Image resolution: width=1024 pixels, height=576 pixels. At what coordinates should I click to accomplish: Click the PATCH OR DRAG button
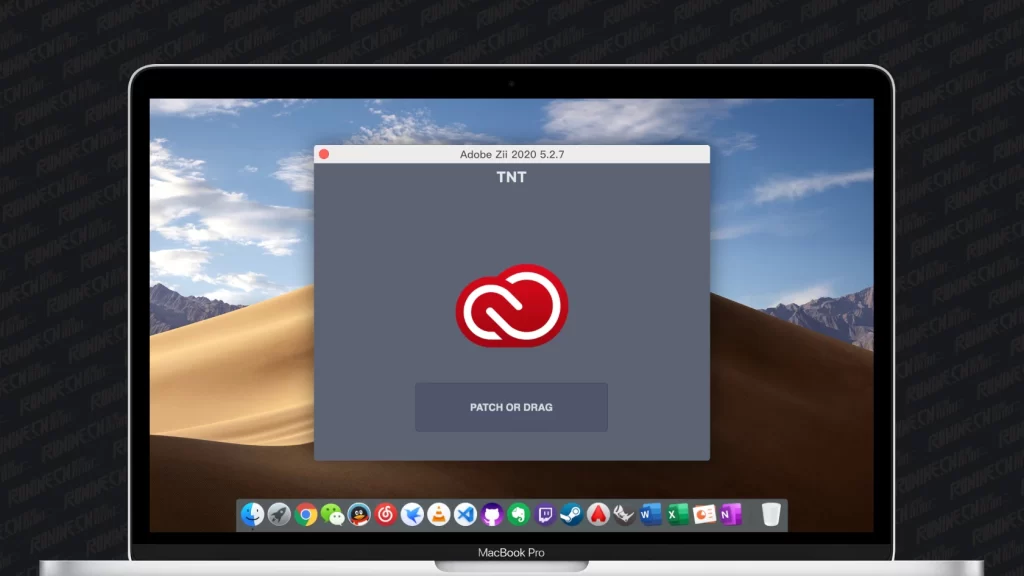point(511,407)
